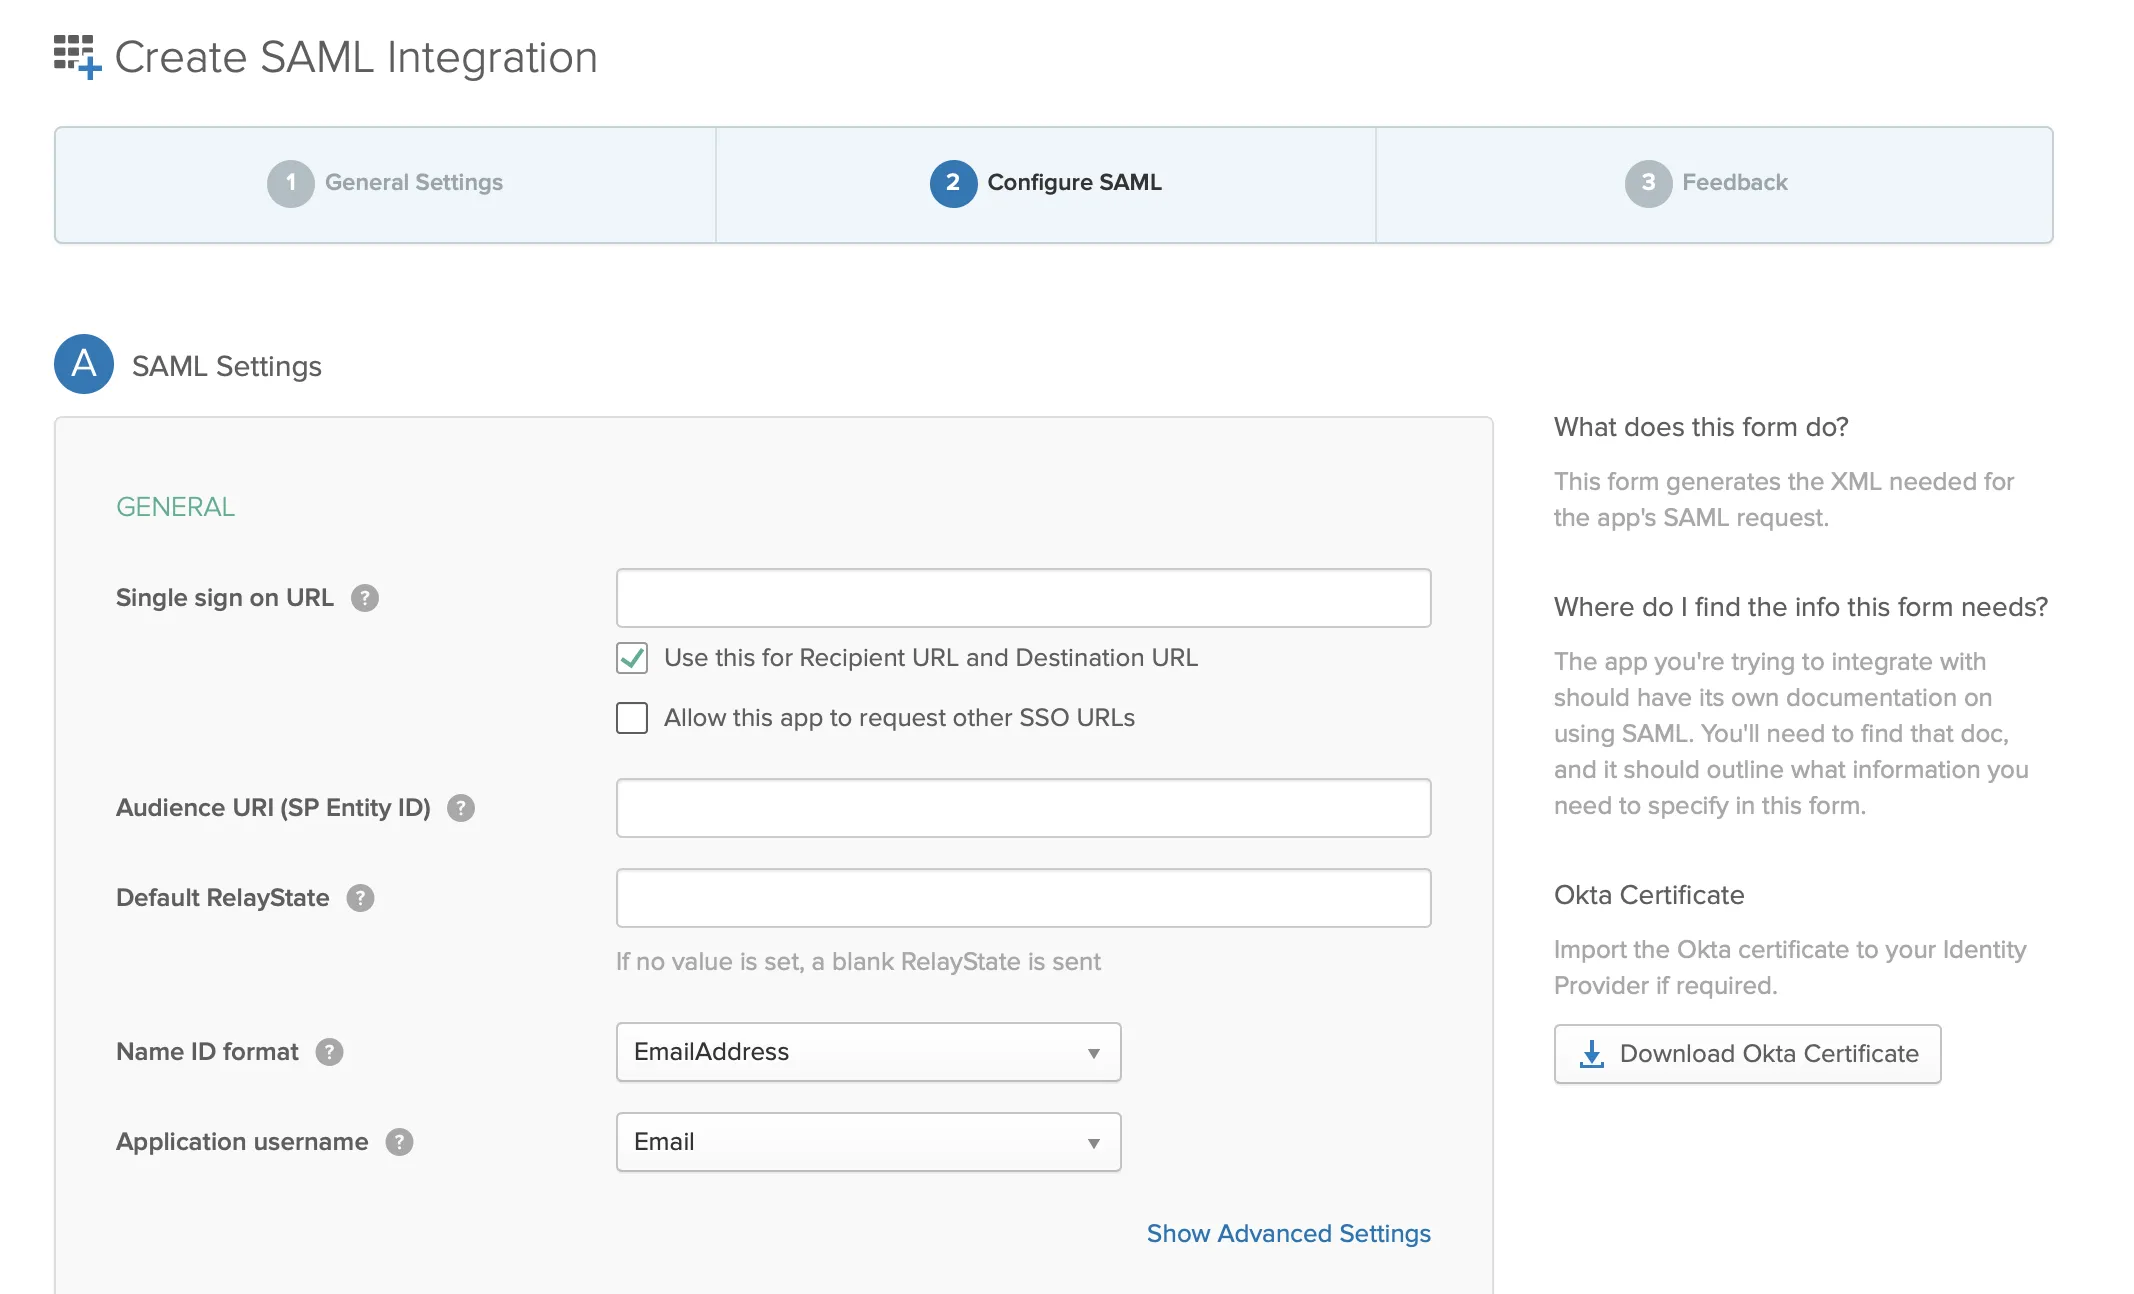
Task: Click help icon beside Name ID format
Action: click(x=329, y=1052)
